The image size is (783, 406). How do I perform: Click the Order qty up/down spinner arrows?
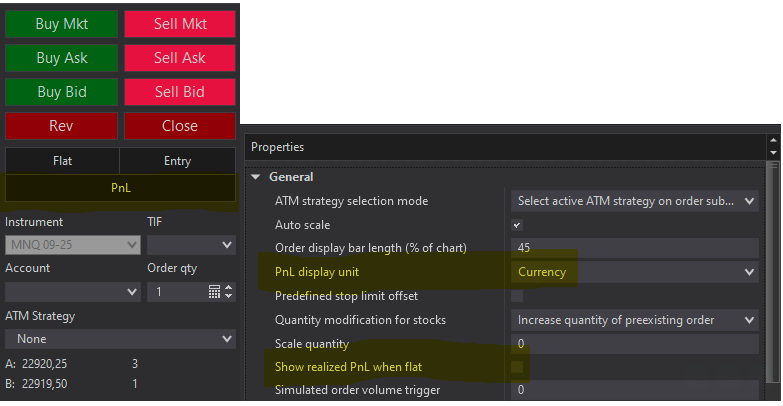[229, 292]
